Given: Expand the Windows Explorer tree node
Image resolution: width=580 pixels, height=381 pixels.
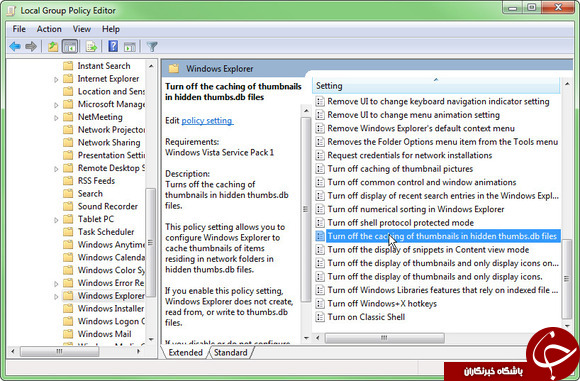Looking at the screenshot, I should (56, 297).
